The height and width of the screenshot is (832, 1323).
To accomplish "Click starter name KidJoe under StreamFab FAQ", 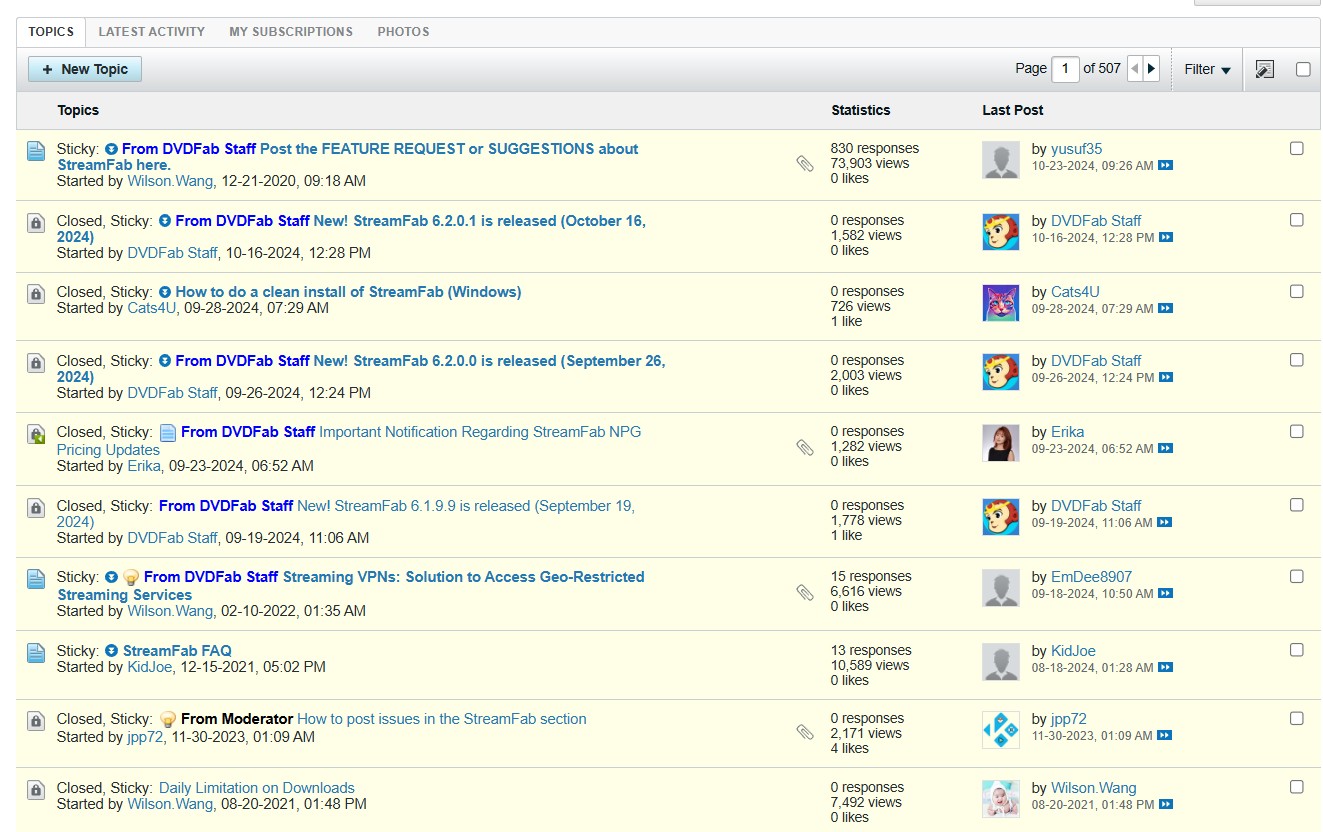I will tap(150, 667).
